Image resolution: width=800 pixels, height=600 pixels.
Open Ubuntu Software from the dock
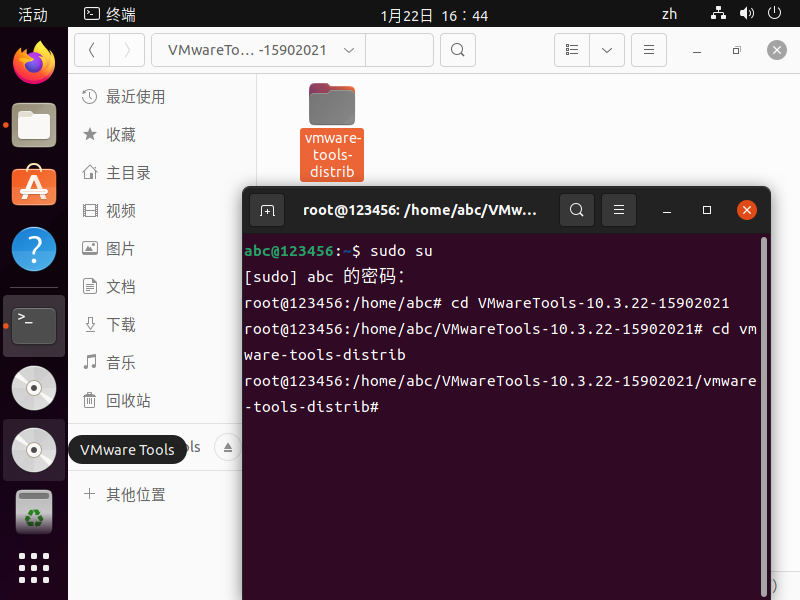point(34,186)
